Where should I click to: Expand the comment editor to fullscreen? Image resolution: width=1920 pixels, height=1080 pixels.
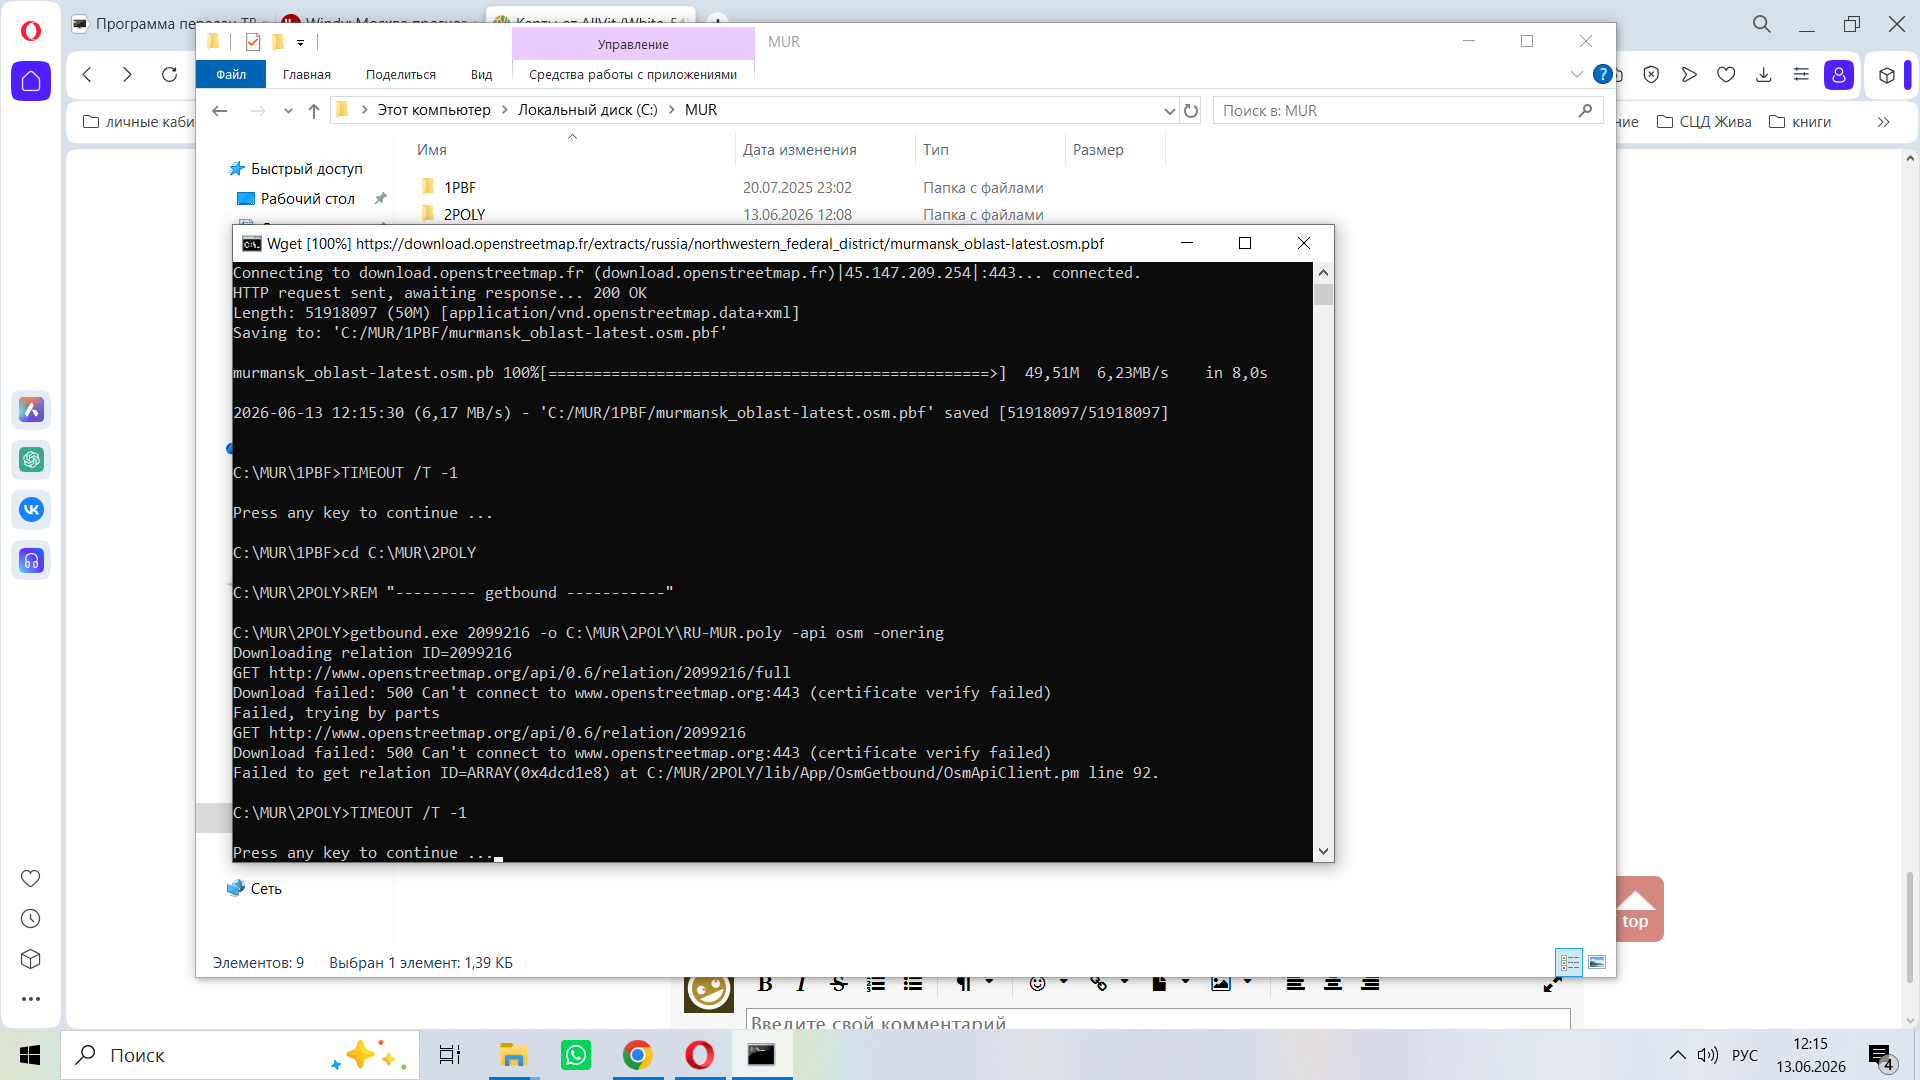pos(1552,985)
